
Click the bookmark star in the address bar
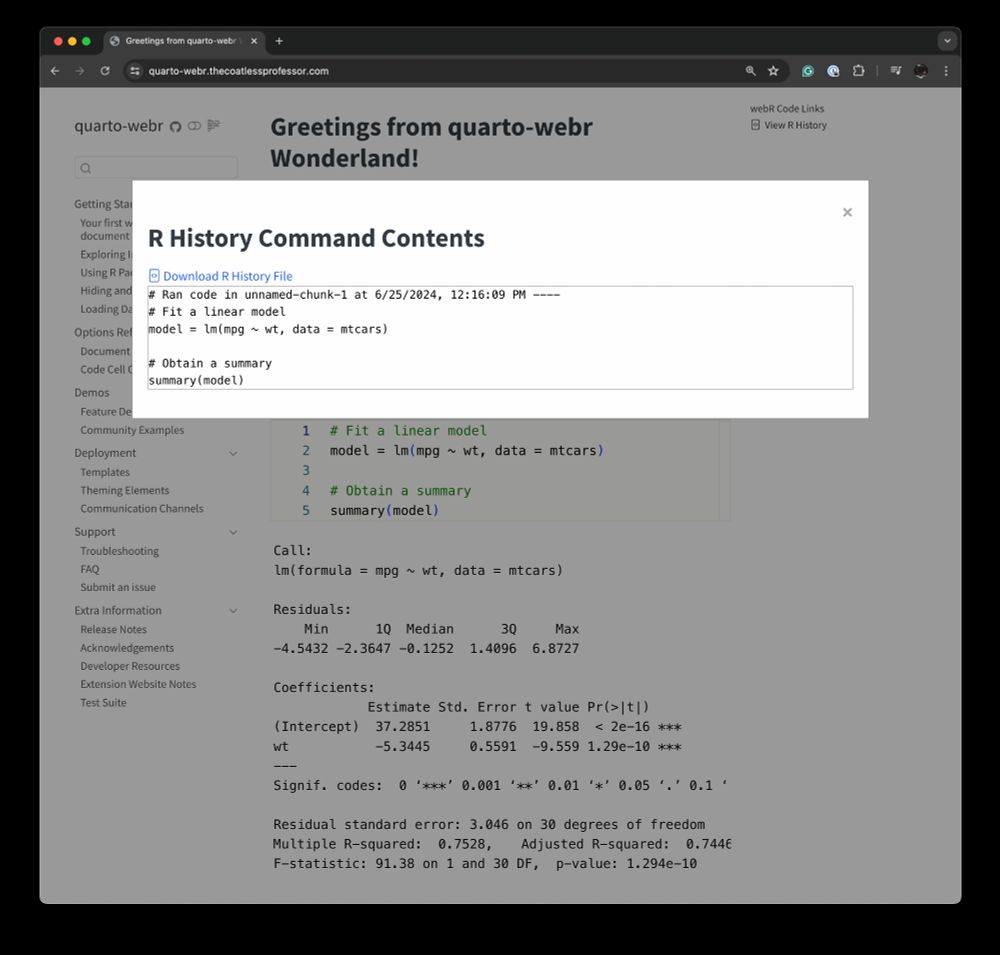tap(773, 71)
